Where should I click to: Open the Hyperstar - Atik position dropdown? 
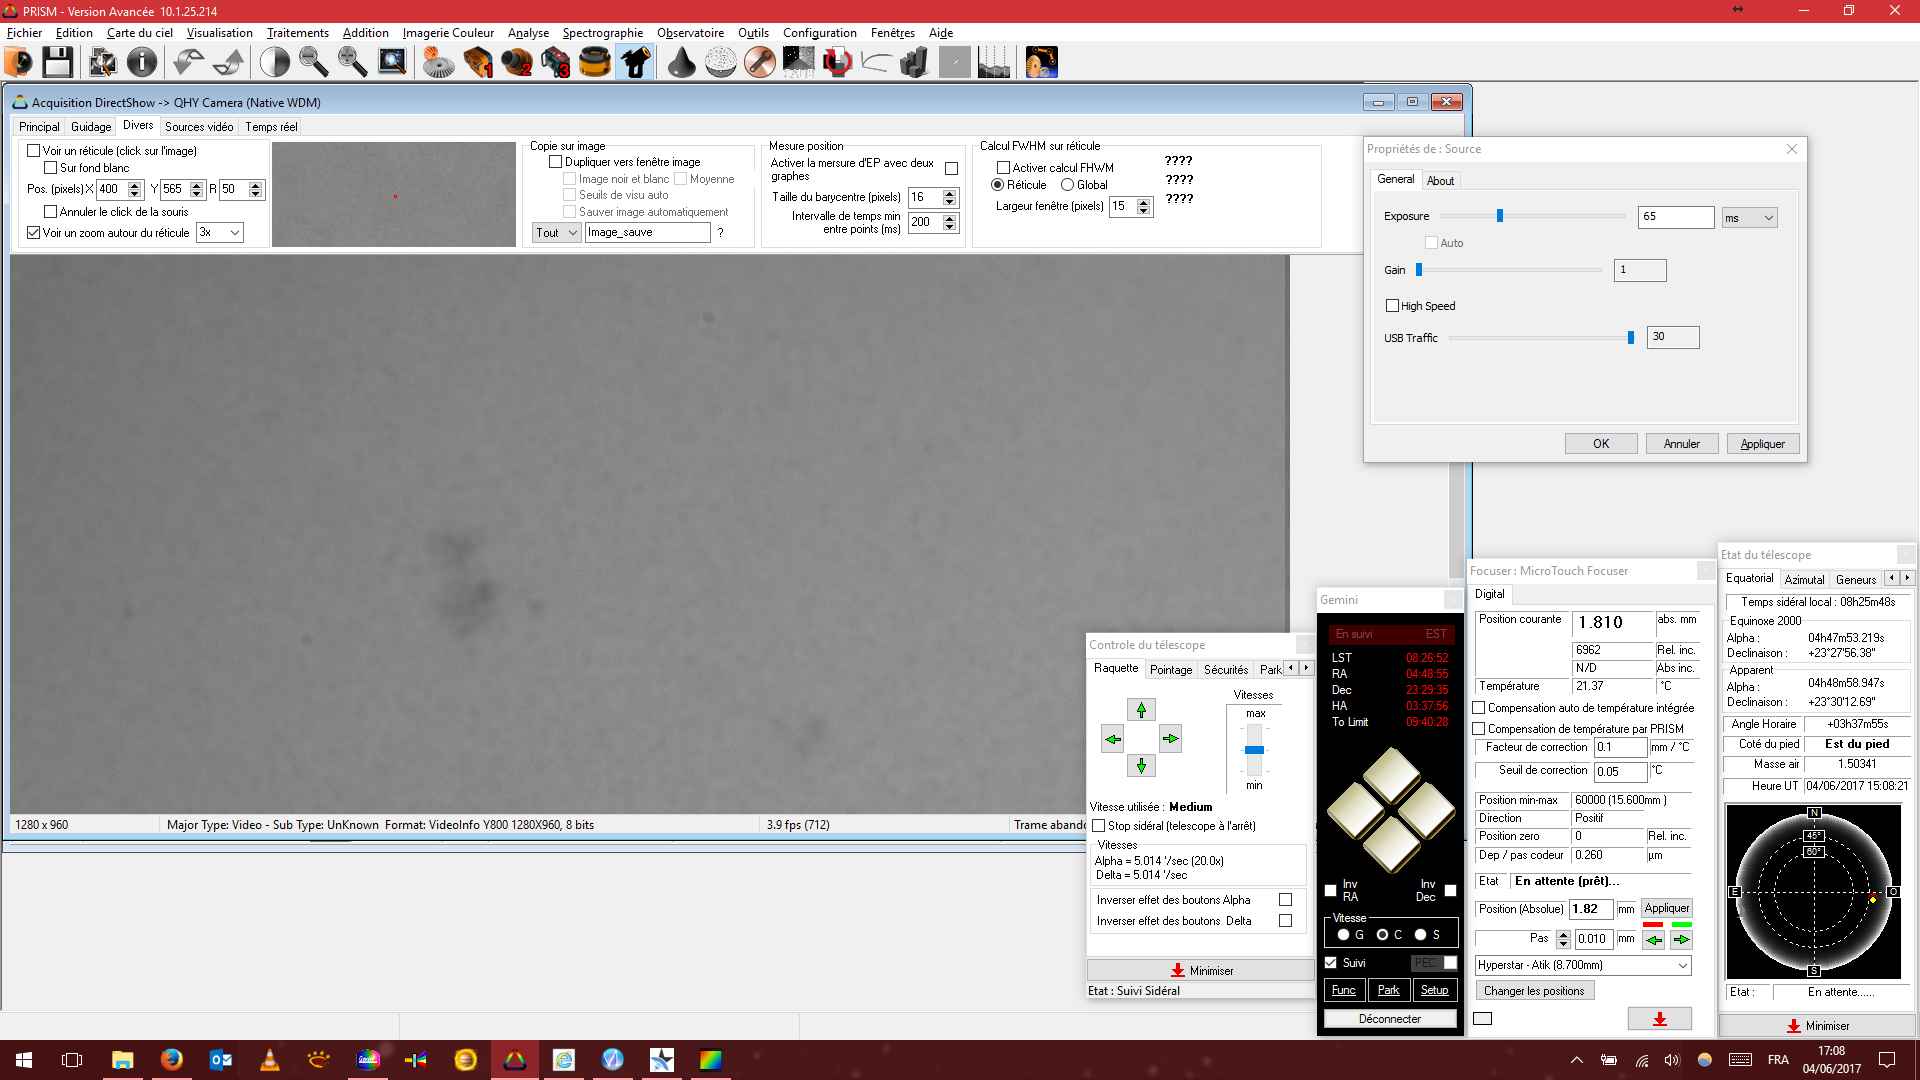1583,965
